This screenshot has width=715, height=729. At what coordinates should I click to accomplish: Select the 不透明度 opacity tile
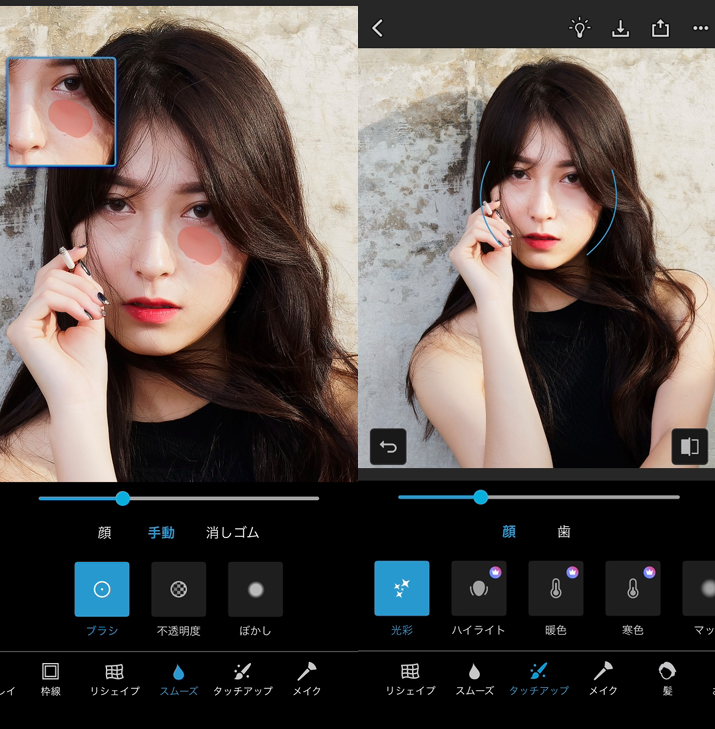(x=179, y=589)
